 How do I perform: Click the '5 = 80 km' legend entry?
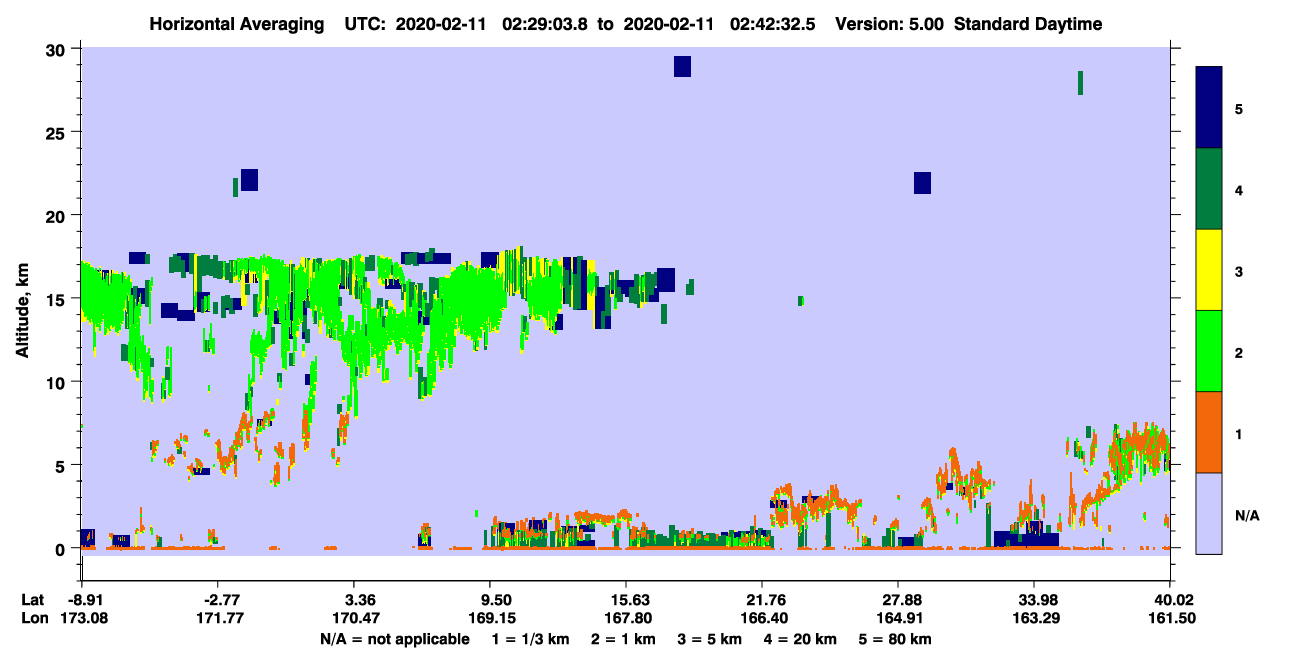(894, 639)
